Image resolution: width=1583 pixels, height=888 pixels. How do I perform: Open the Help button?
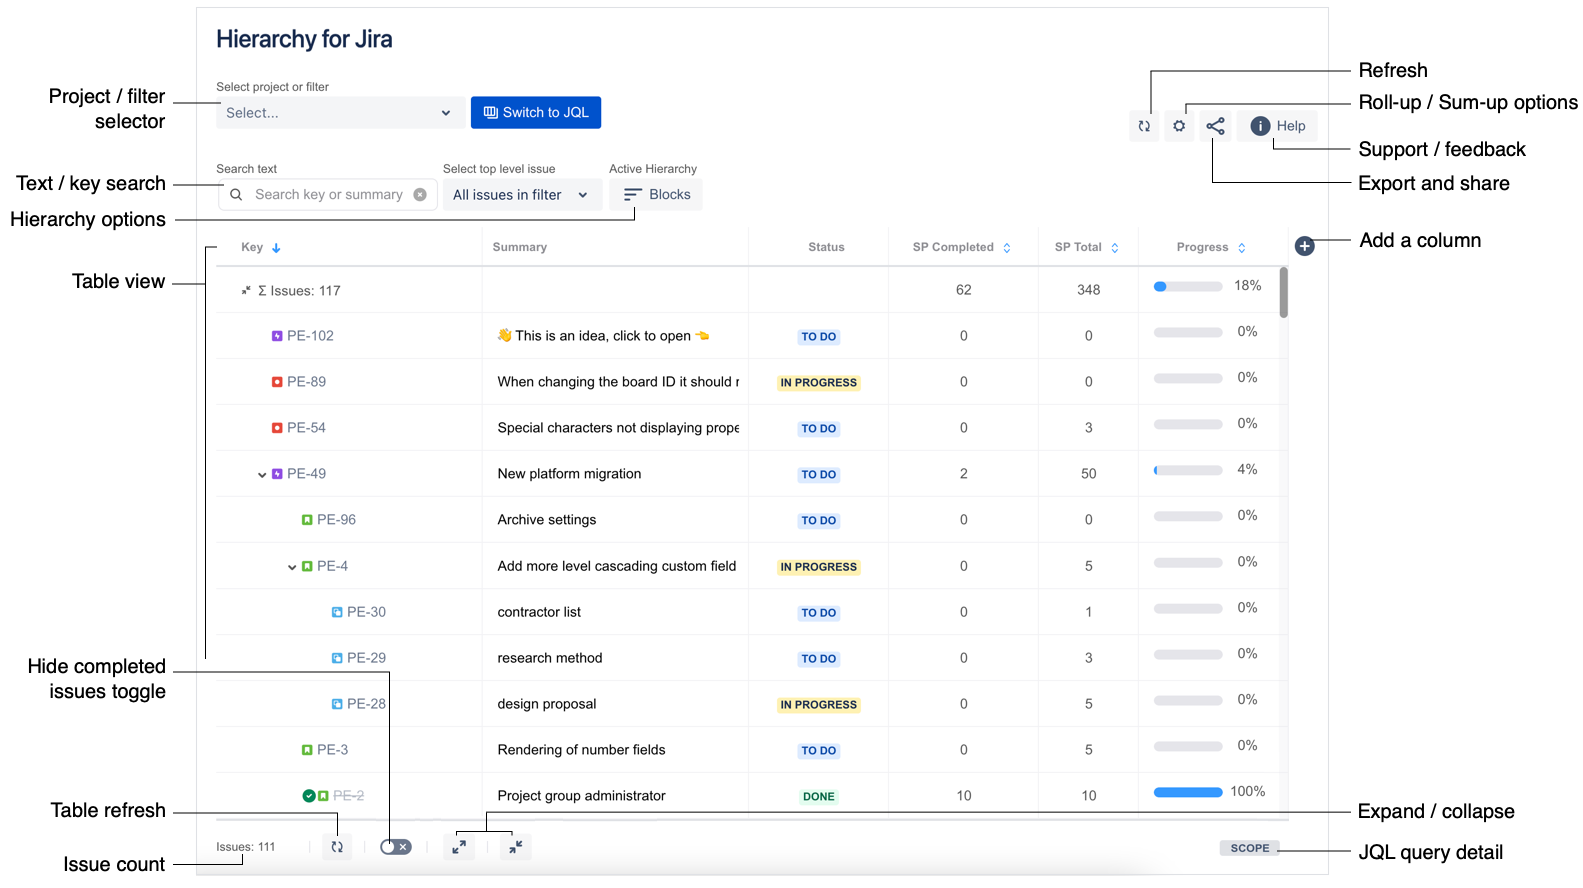(1278, 126)
